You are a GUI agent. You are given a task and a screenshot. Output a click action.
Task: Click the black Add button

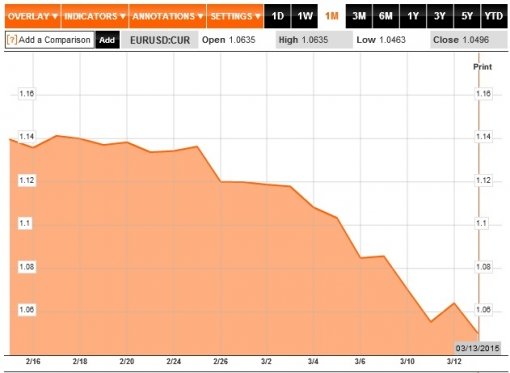pyautogui.click(x=107, y=40)
